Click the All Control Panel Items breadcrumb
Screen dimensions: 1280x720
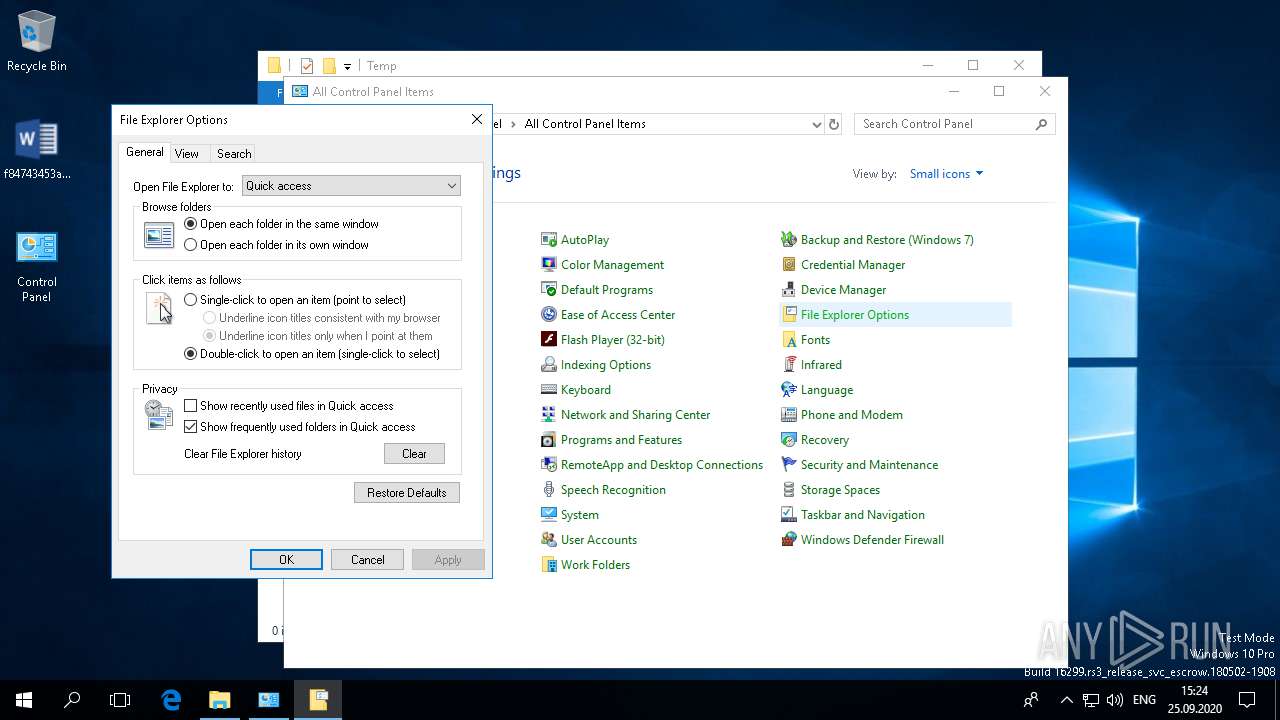tap(585, 124)
